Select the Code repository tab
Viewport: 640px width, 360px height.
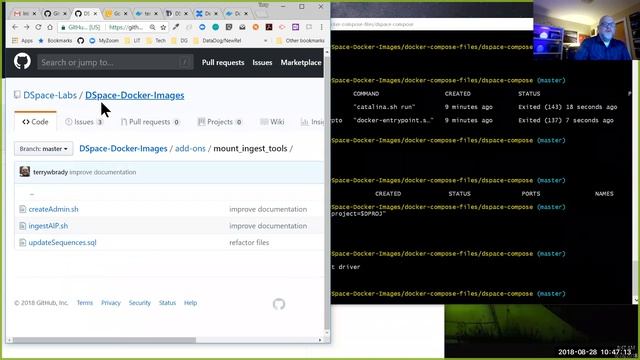[x=35, y=122]
